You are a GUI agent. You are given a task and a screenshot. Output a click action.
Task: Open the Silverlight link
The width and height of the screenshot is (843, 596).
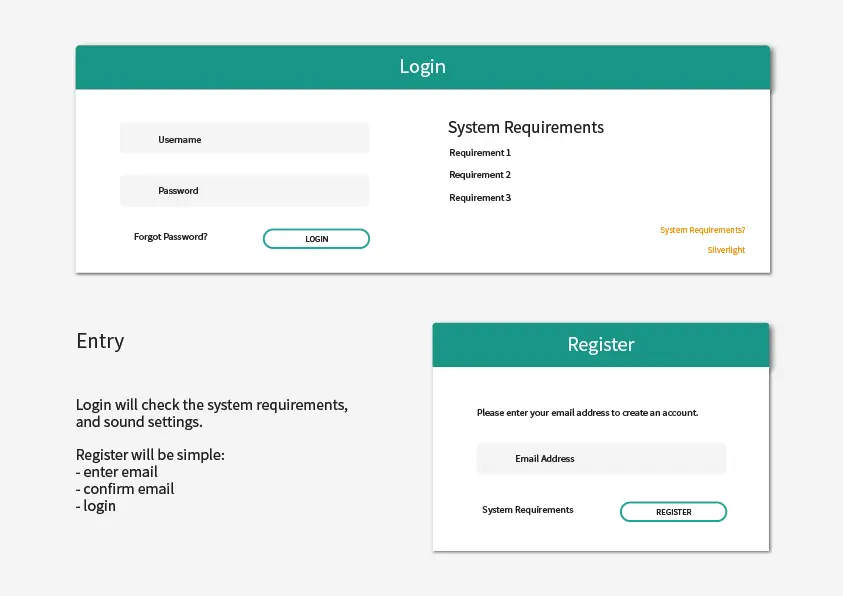point(726,249)
